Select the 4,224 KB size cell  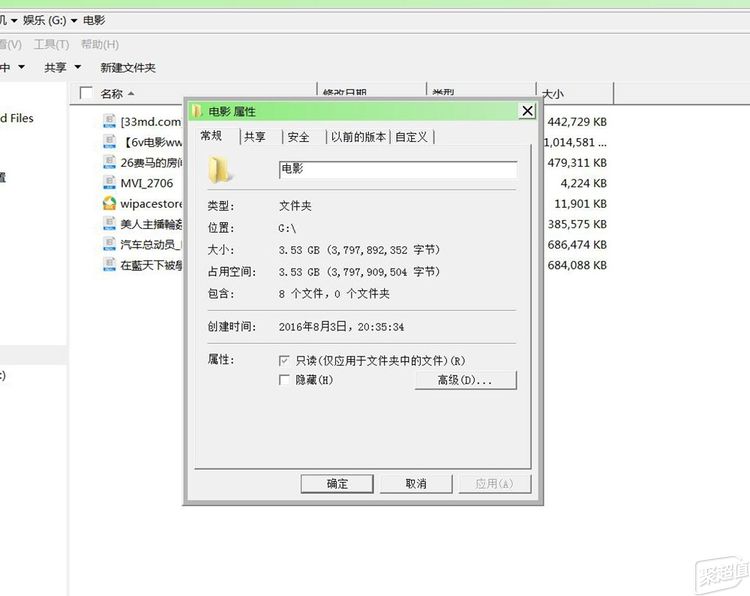pyautogui.click(x=584, y=183)
